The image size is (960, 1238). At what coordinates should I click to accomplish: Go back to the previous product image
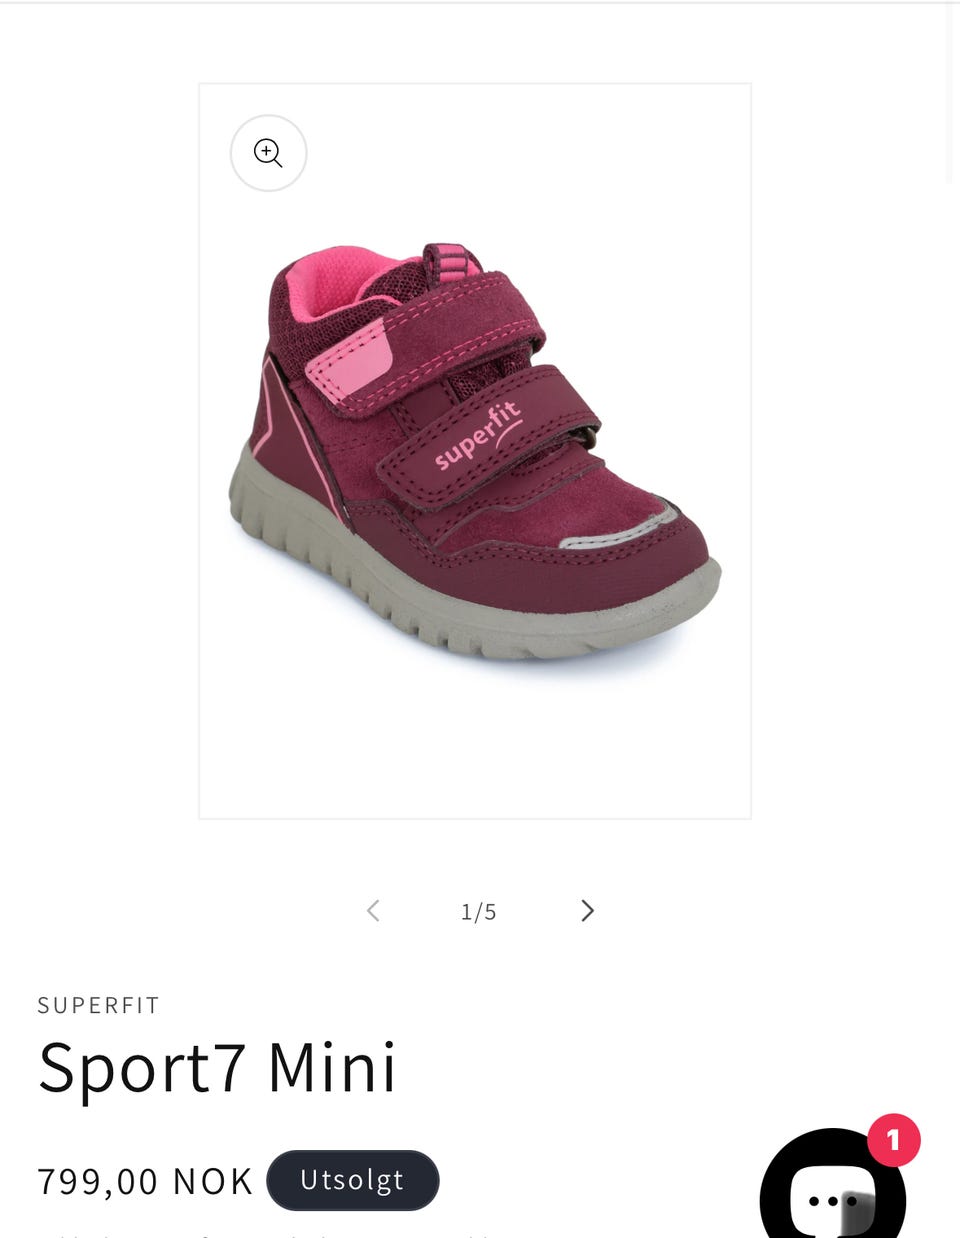click(373, 911)
